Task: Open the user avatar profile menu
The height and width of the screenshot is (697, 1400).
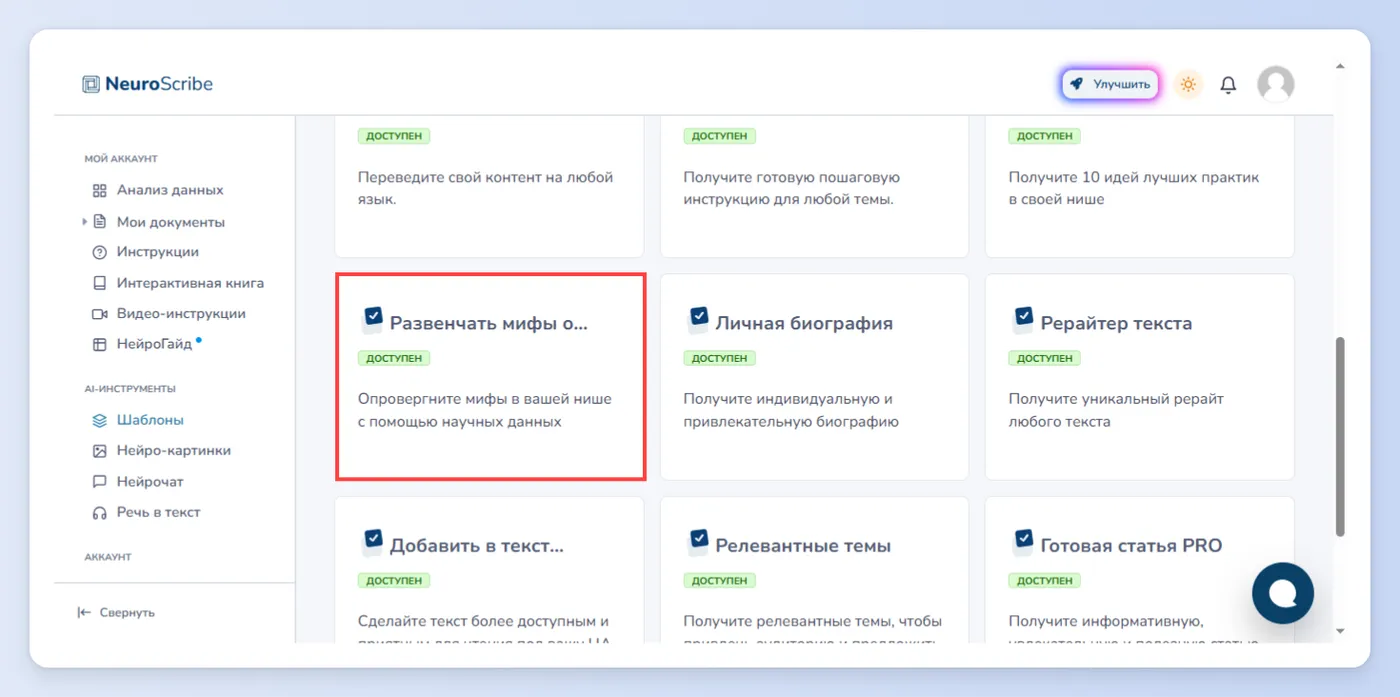Action: click(x=1275, y=84)
